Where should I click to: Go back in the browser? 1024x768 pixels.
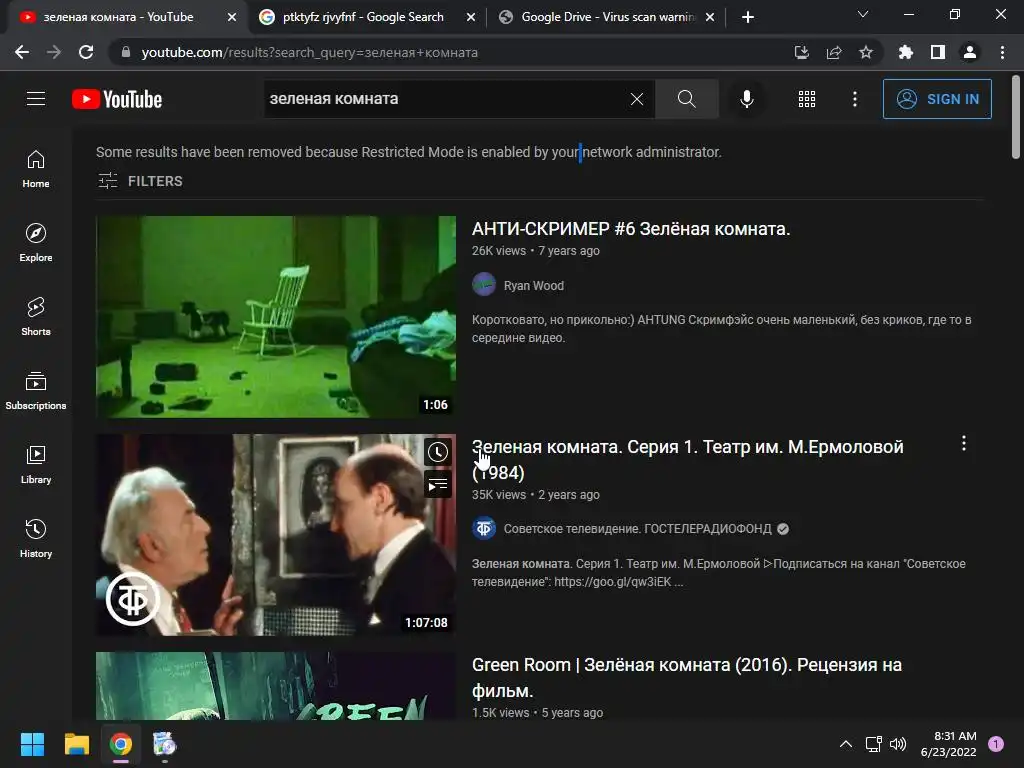click(x=22, y=52)
